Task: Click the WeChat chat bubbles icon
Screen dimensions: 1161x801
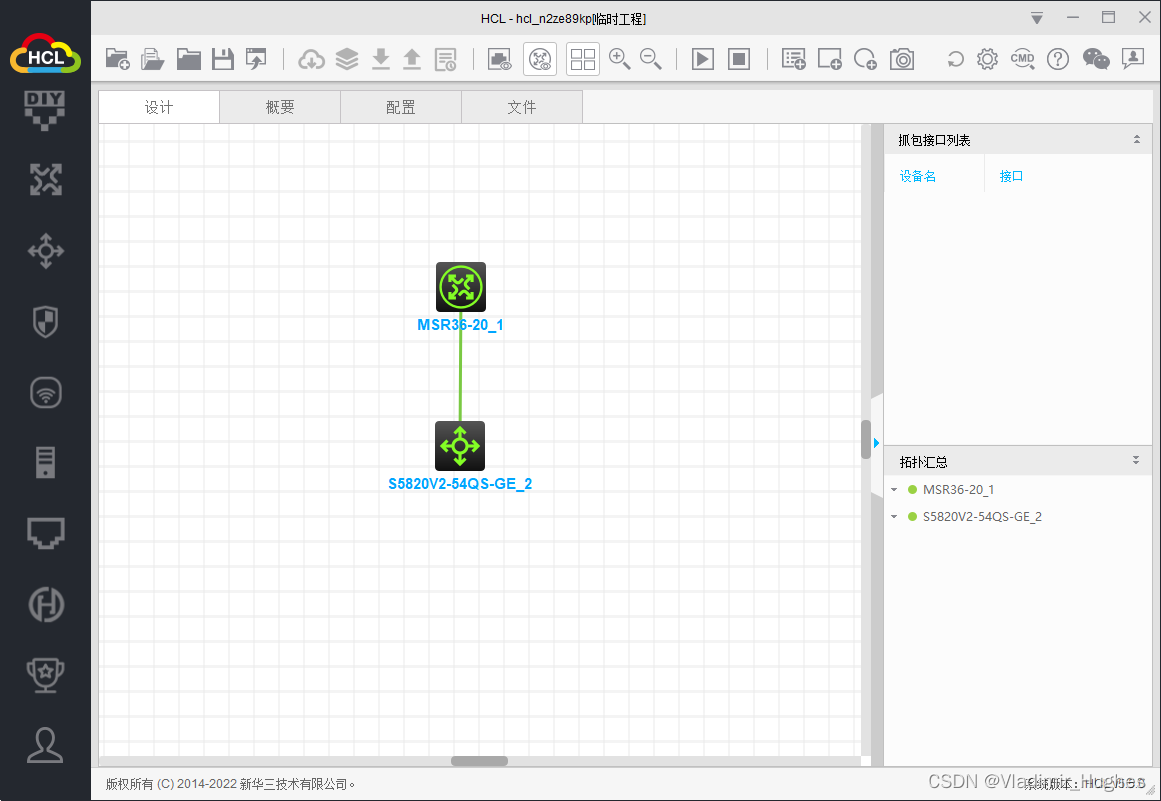Action: click(x=1096, y=58)
